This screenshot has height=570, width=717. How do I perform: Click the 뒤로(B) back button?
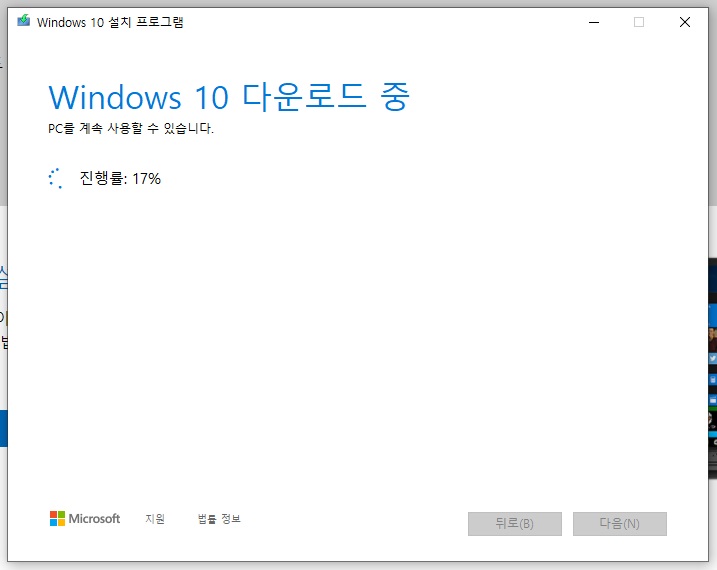[514, 523]
